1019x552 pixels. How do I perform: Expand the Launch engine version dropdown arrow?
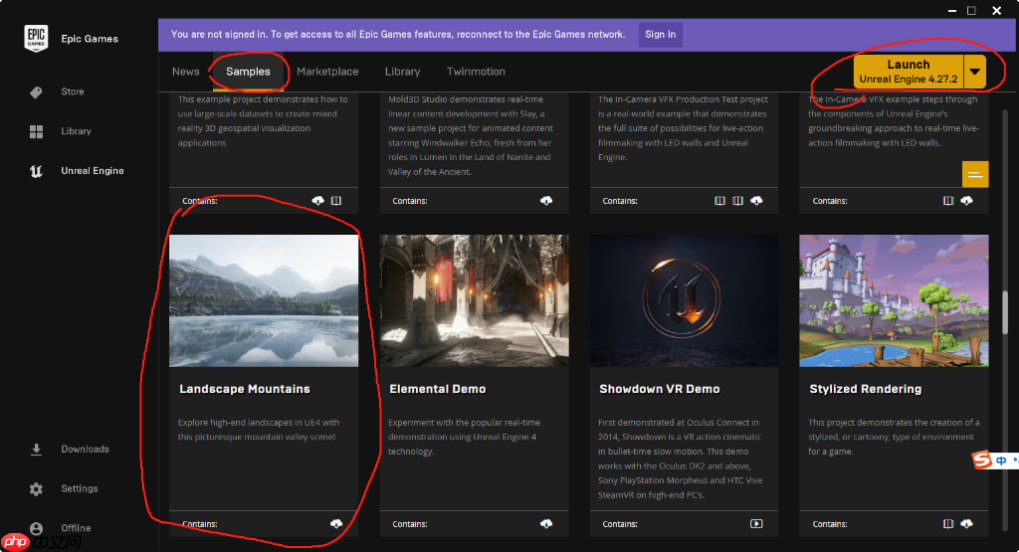(975, 71)
